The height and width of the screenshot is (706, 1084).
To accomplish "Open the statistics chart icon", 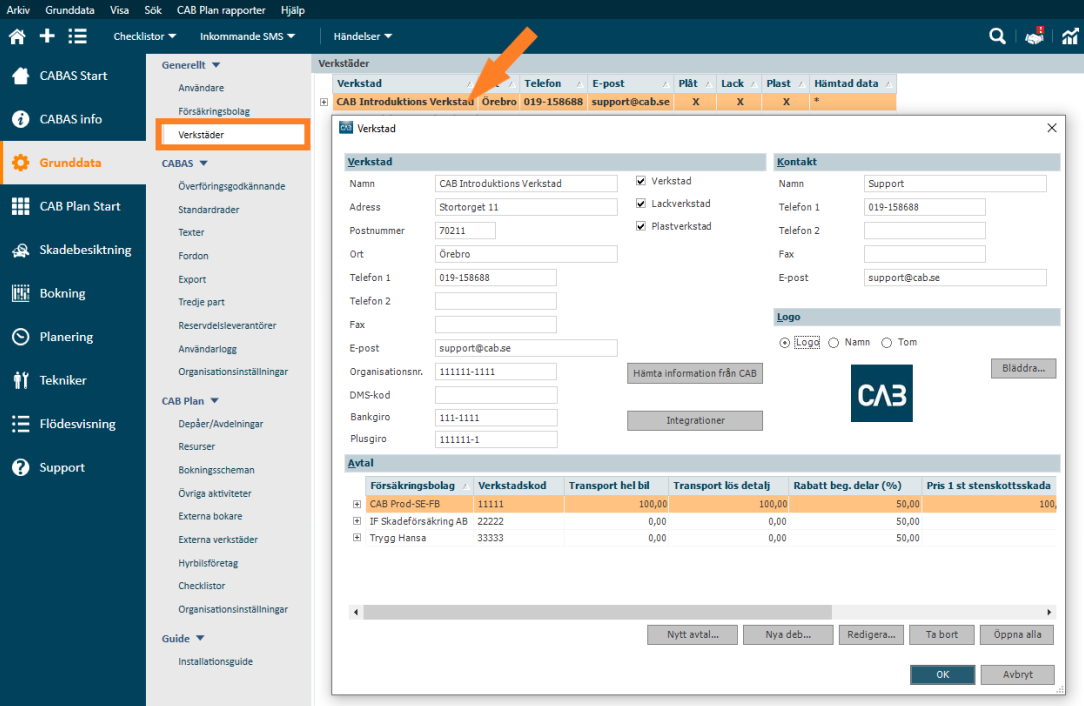I will pyautogui.click(x=1069, y=37).
